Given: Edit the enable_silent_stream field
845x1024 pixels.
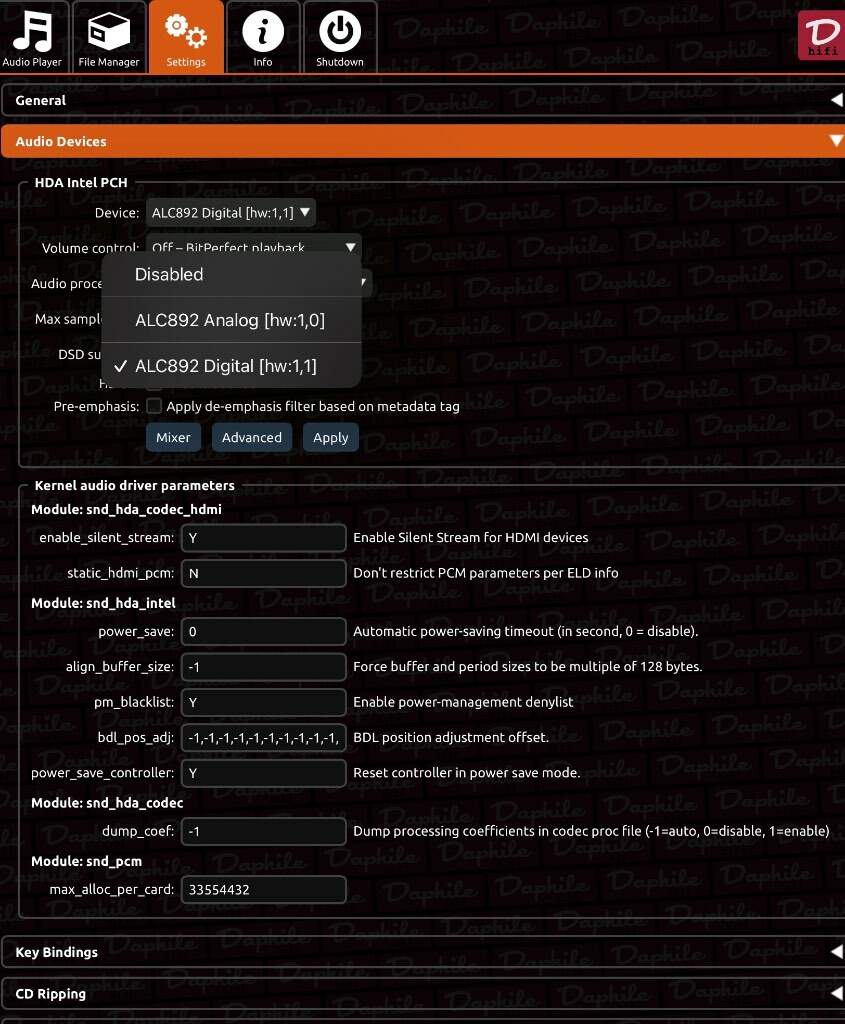Looking at the screenshot, I should tap(264, 537).
